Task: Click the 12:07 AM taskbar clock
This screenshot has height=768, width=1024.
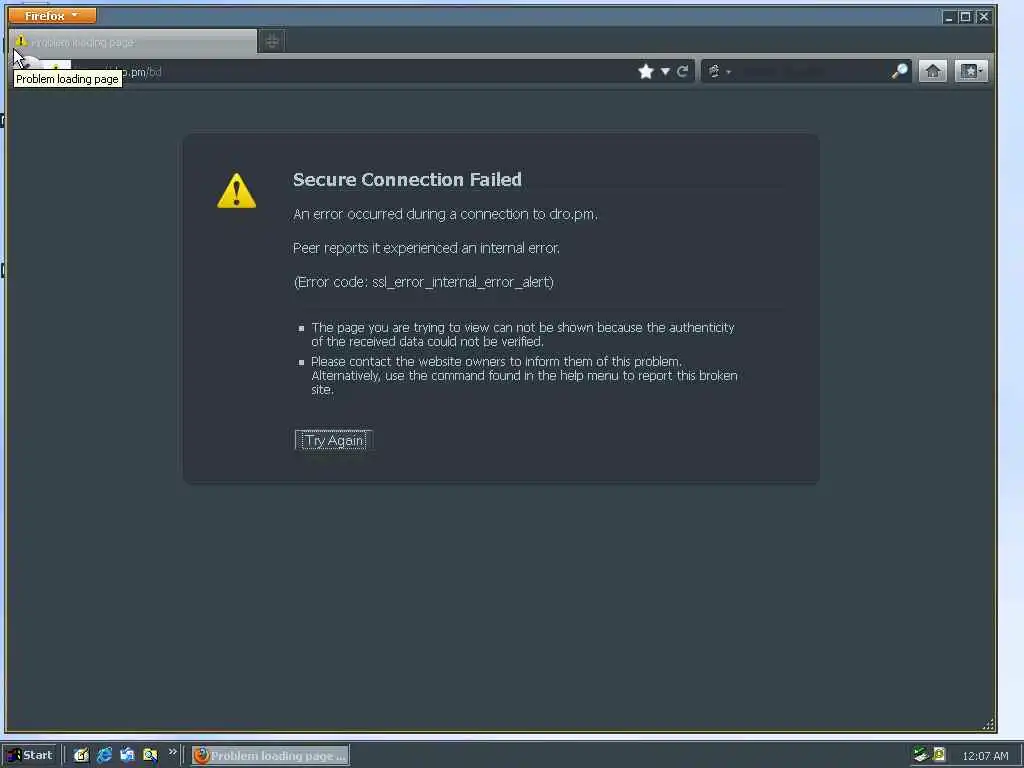Action: [985, 756]
